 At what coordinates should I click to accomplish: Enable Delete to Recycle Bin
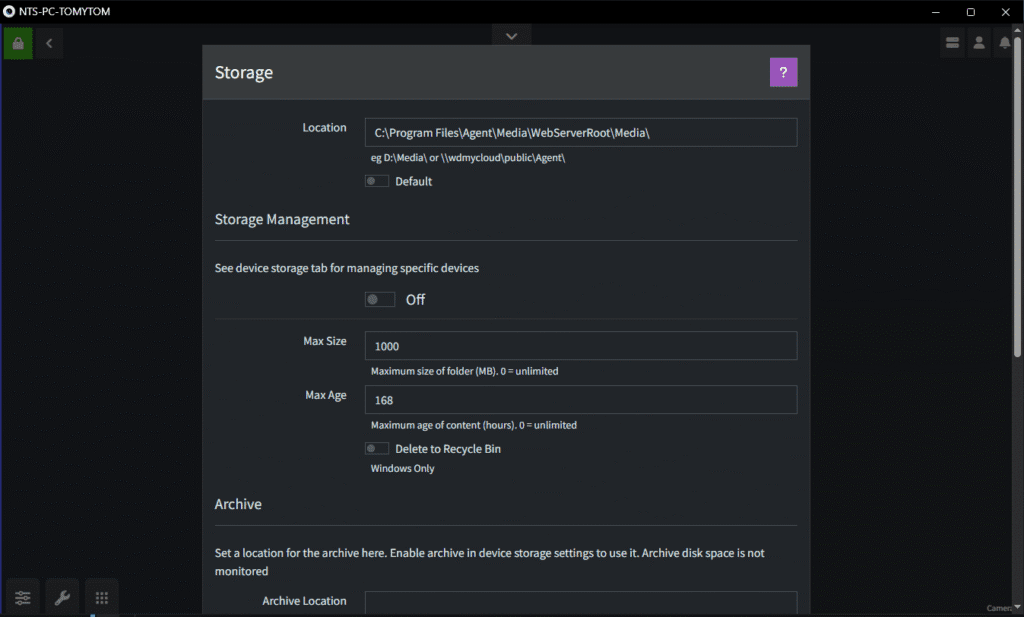[x=377, y=448]
